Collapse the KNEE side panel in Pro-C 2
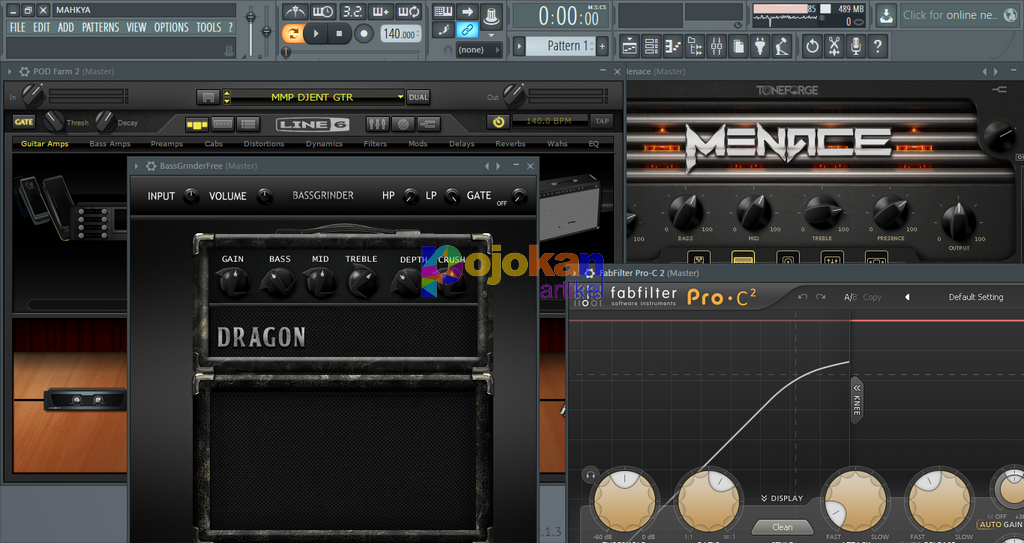The width and height of the screenshot is (1024, 543). pos(856,400)
